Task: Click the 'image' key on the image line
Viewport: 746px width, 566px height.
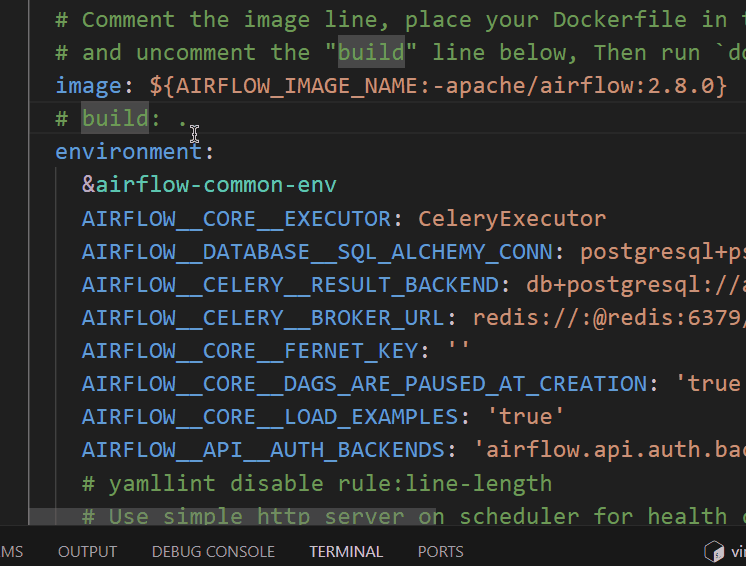Action: pos(88,86)
